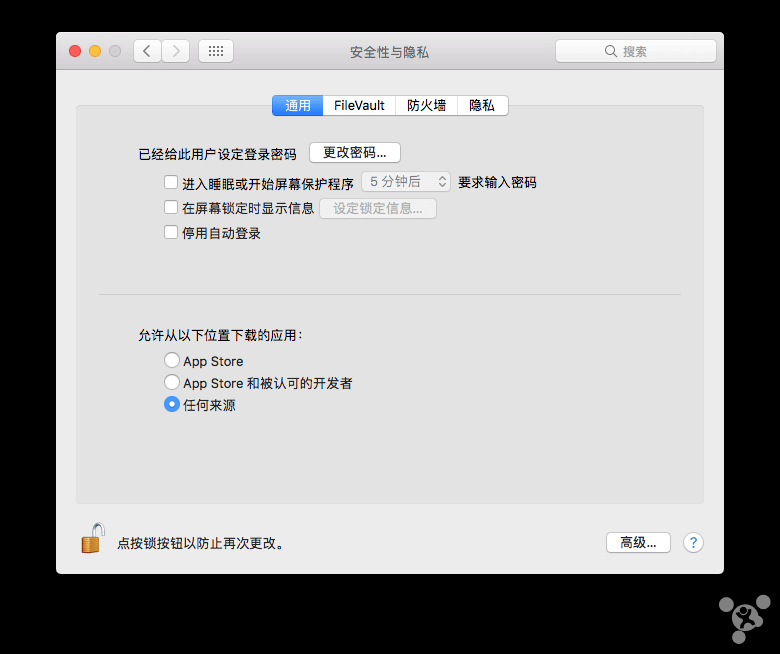The height and width of the screenshot is (654, 780).
Task: Switch to the FileVault tab
Action: pos(359,105)
